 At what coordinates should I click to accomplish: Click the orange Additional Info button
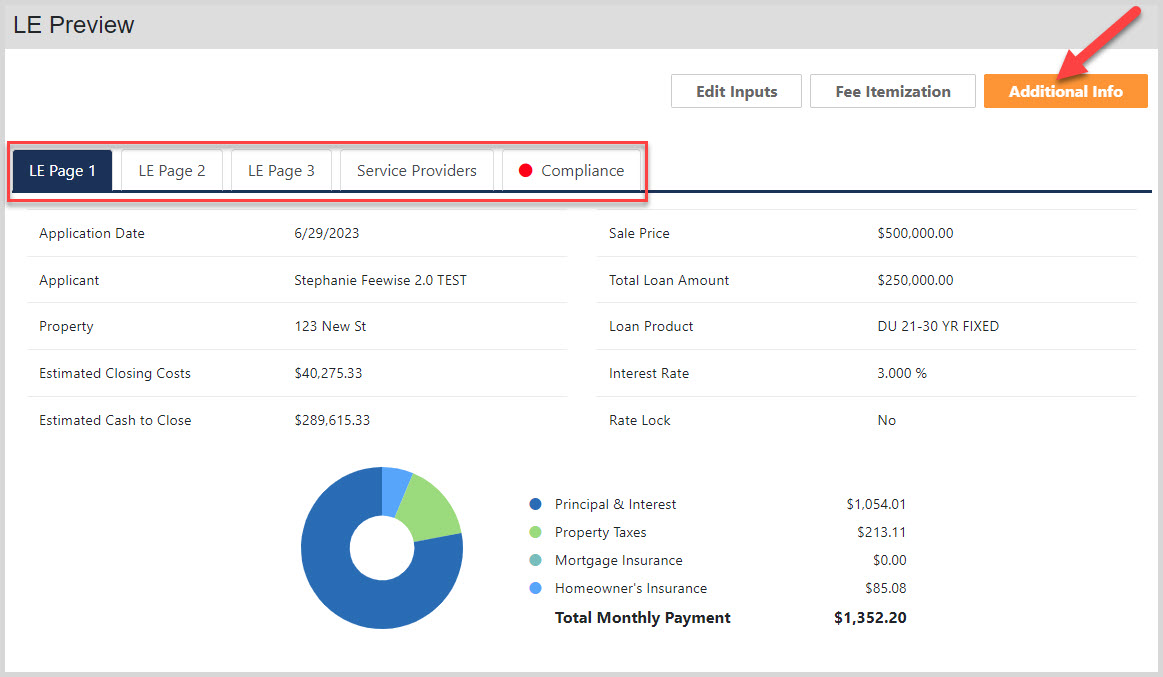coord(1065,91)
